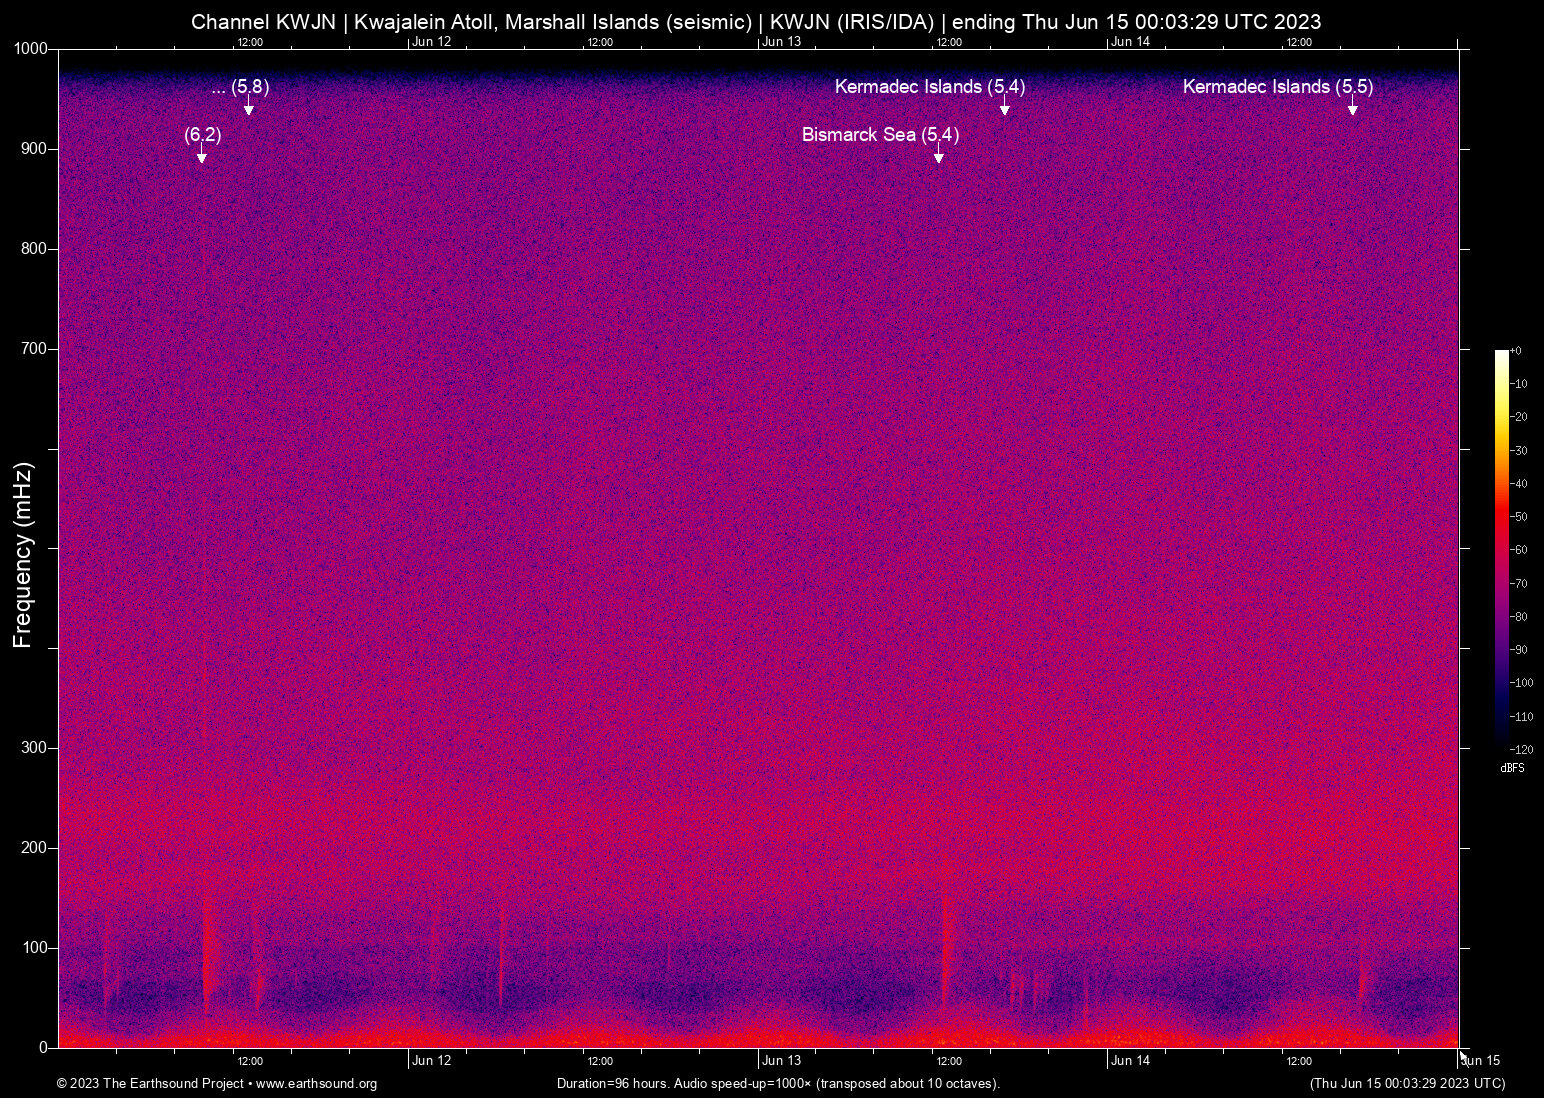The image size is (1544, 1098).
Task: Click the dBFS color scale bar
Action: 1501,548
